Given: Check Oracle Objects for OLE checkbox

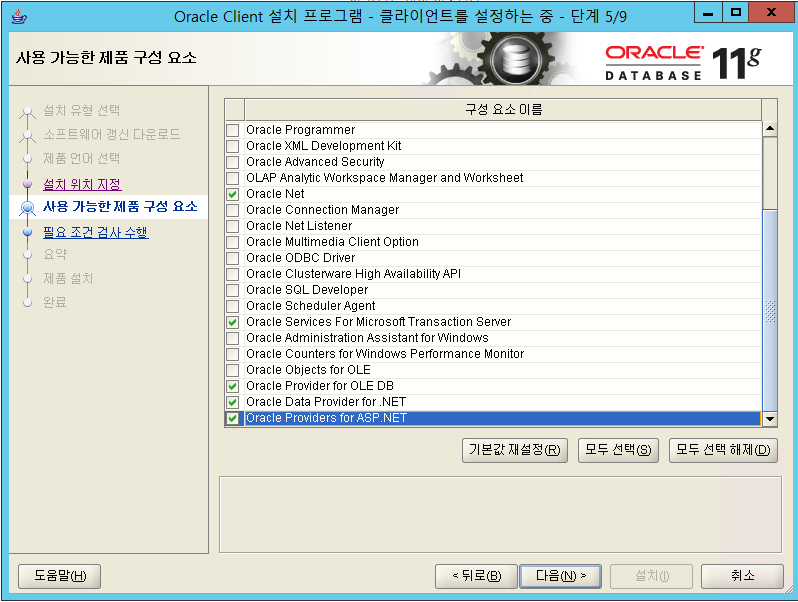Looking at the screenshot, I should pyautogui.click(x=233, y=370).
